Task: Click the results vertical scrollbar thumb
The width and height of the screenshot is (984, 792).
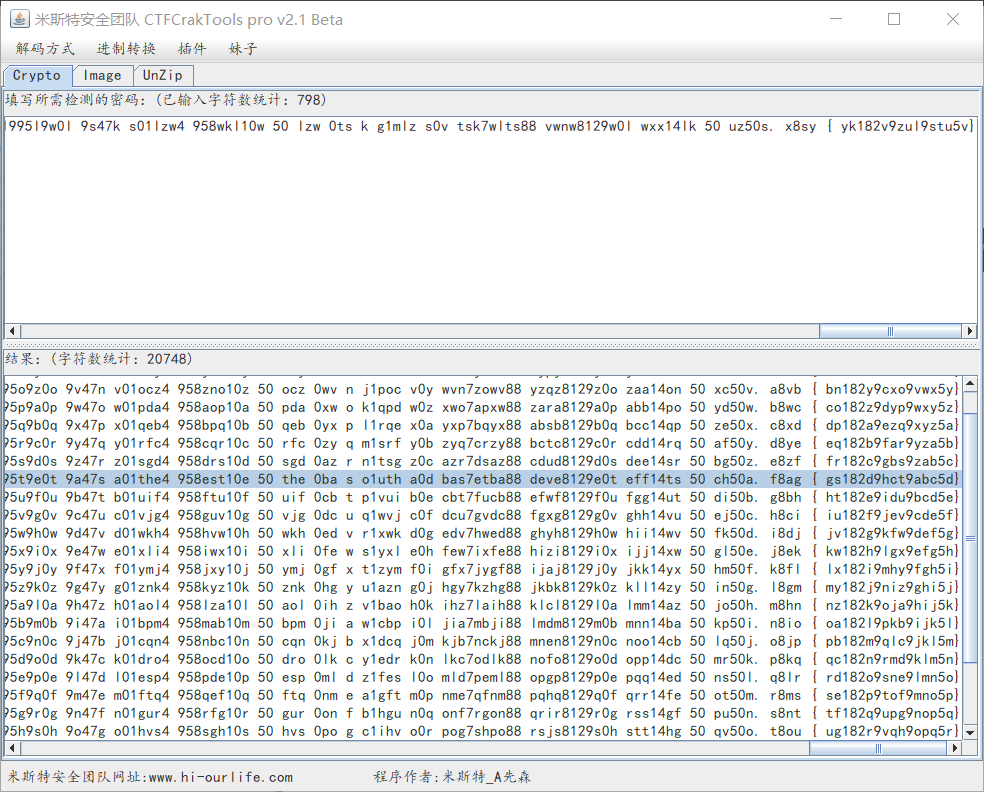Action: pyautogui.click(x=970, y=538)
